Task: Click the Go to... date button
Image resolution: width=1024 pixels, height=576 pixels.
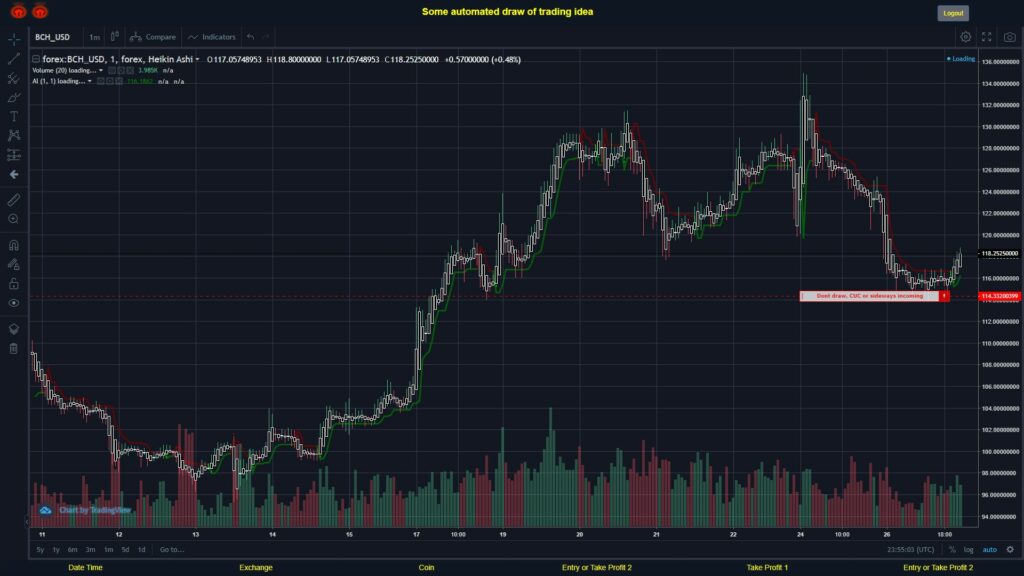Action: pos(172,550)
